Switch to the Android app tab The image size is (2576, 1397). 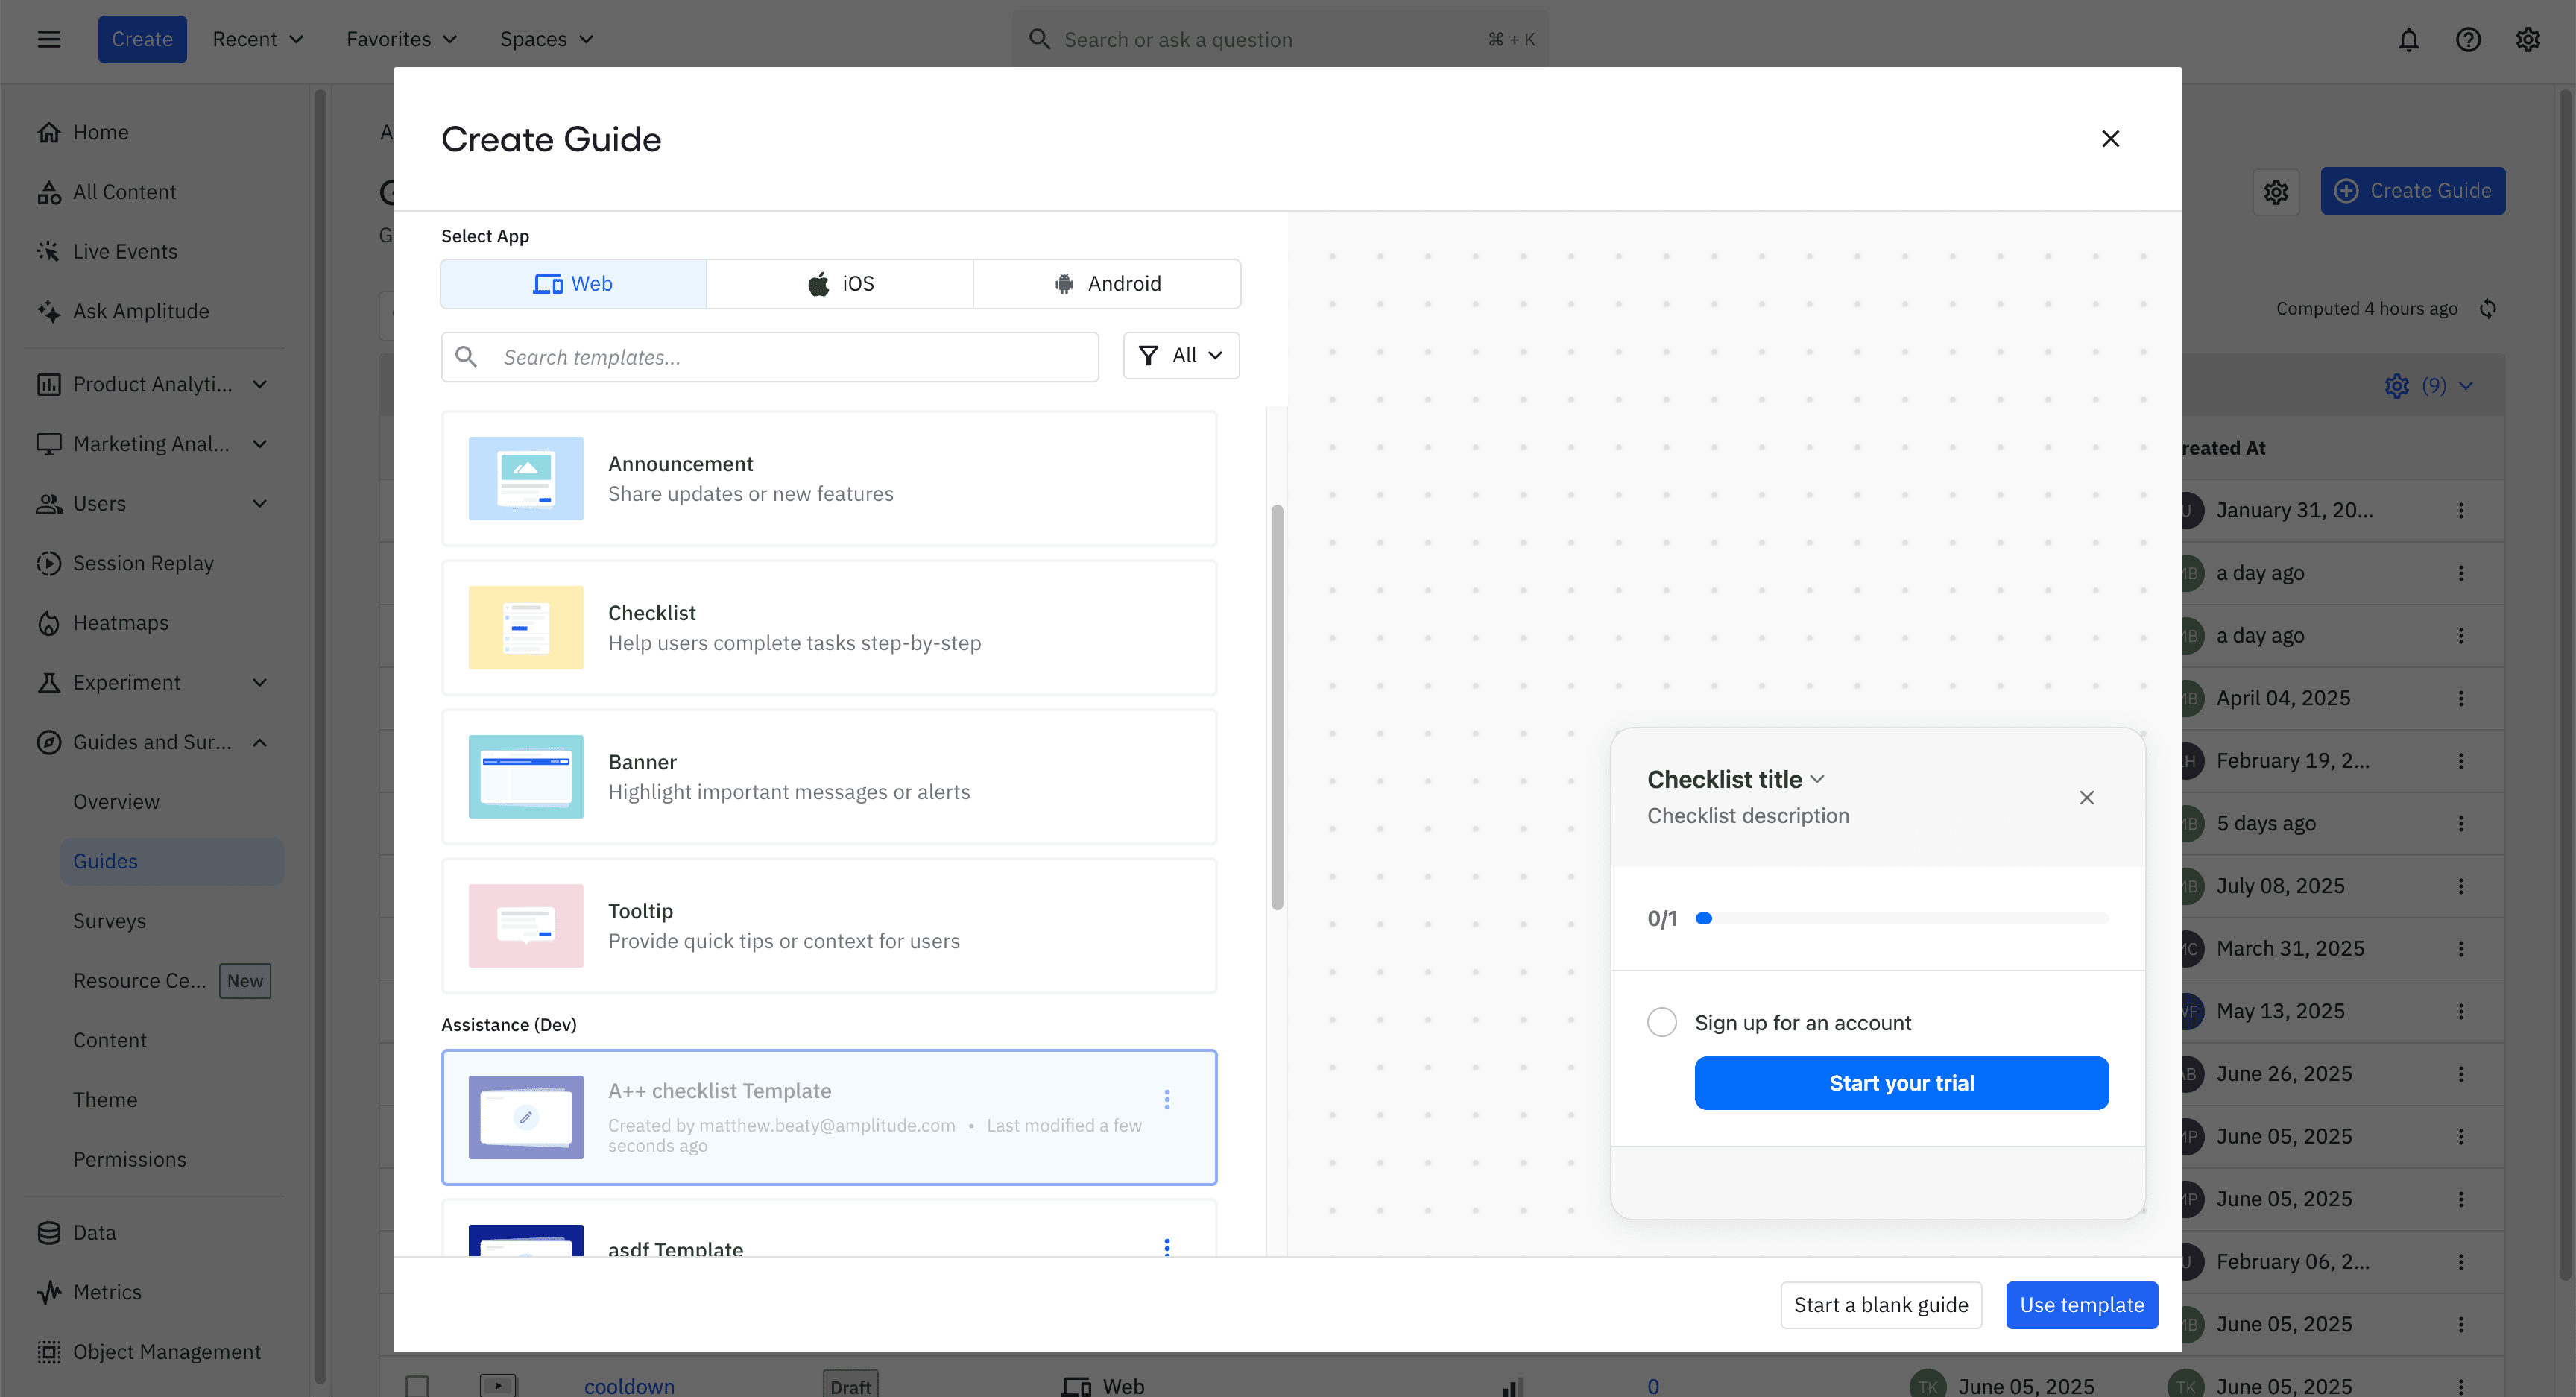coord(1107,284)
